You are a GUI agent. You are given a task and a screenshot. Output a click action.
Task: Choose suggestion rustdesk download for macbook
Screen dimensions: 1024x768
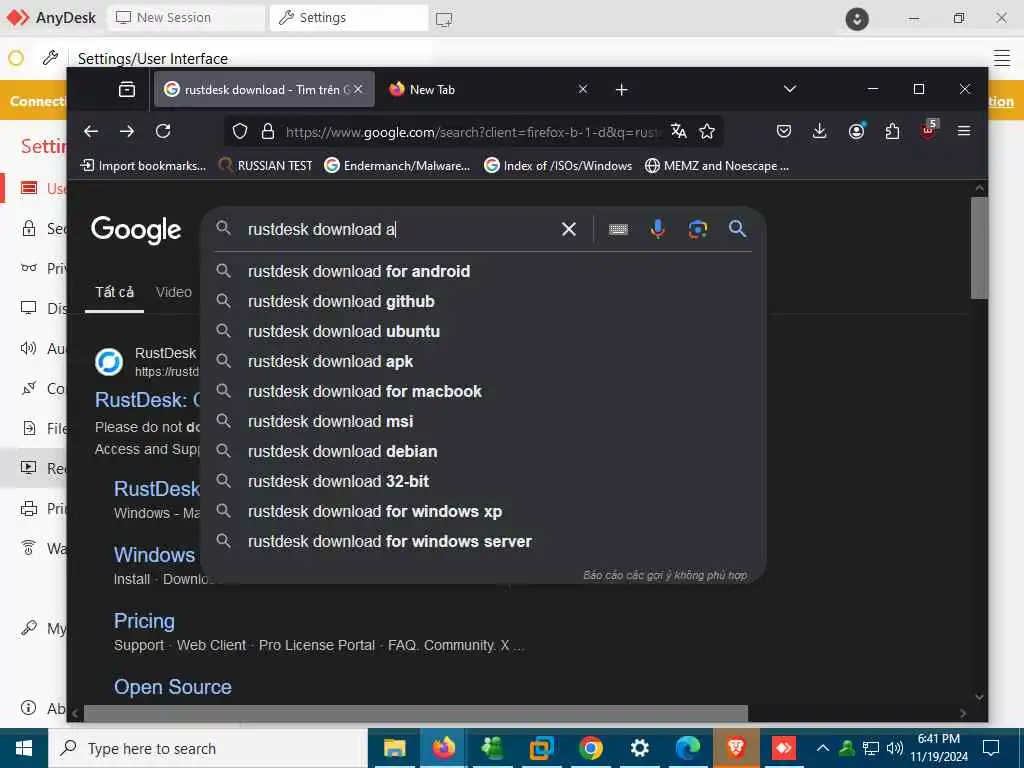click(483, 391)
